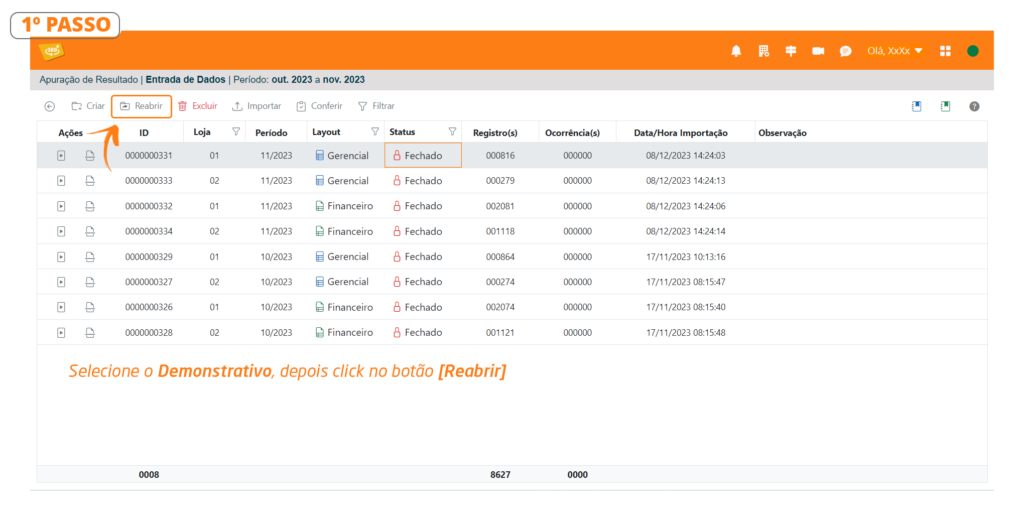Click the timestamp 08/12/2023 14:24:14
Screen dimensions: 1024x523
(x=686, y=232)
